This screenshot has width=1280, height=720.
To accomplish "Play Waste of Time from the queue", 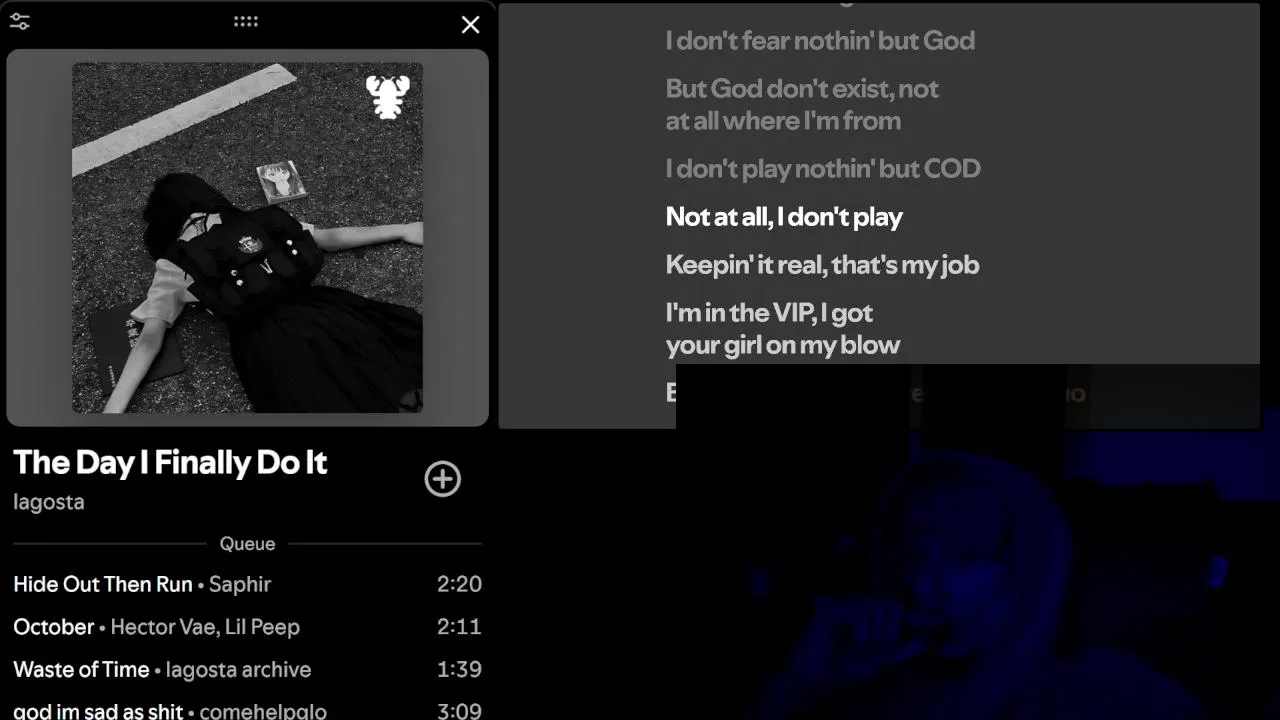I will [x=247, y=670].
